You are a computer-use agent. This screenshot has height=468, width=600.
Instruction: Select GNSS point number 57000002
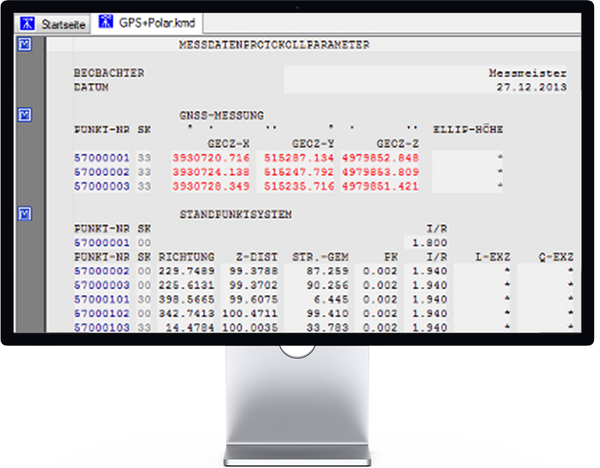pos(101,172)
